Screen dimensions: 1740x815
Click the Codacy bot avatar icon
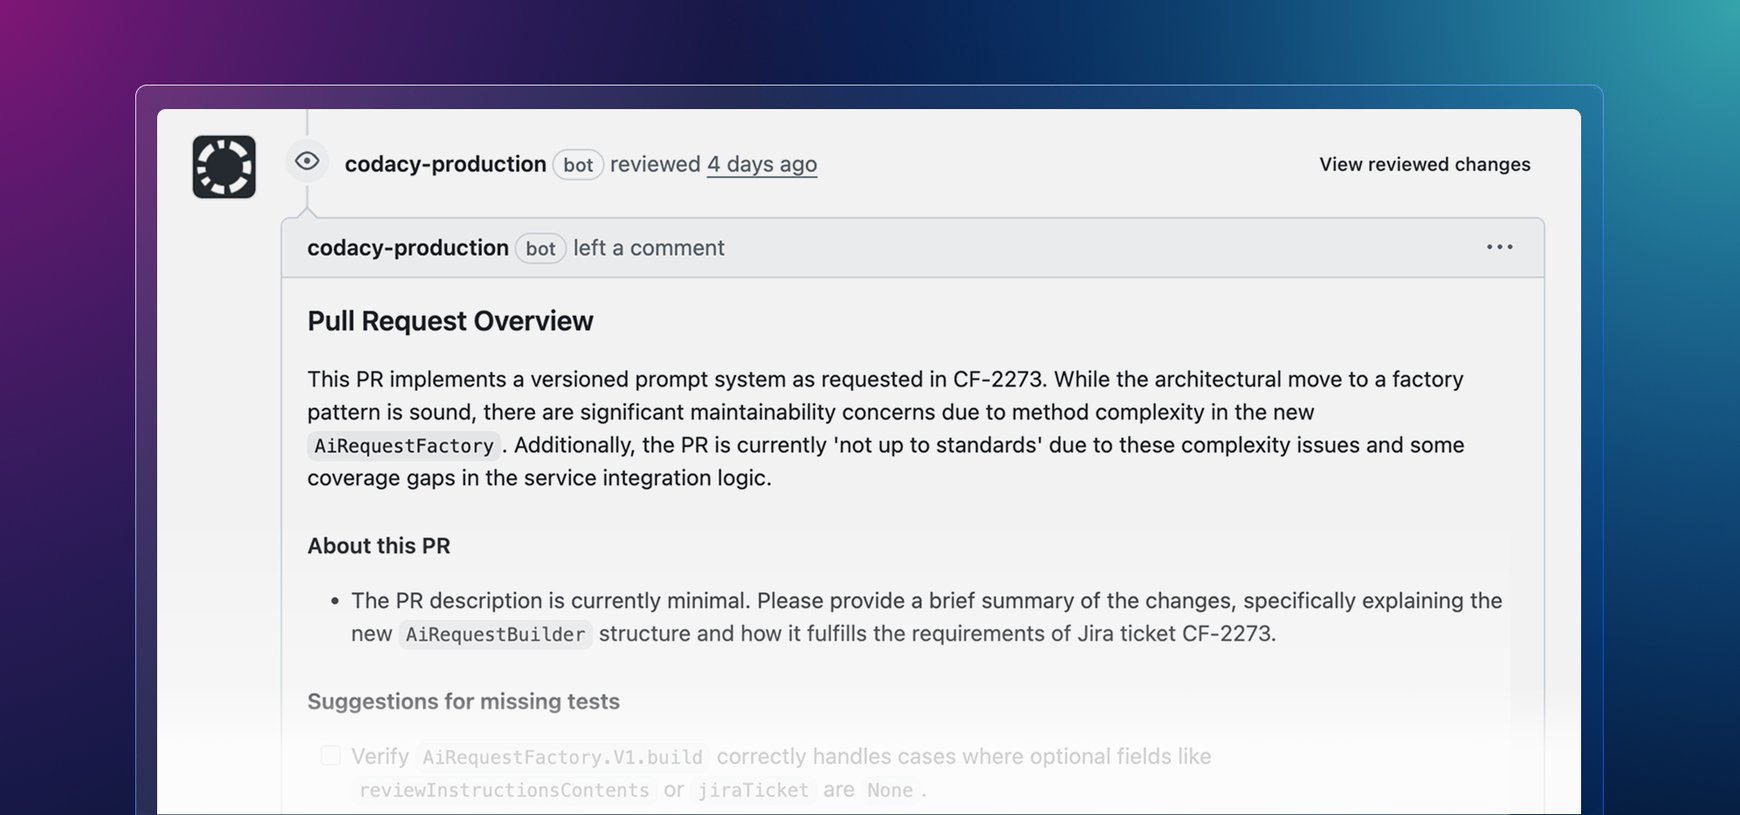pyautogui.click(x=224, y=167)
